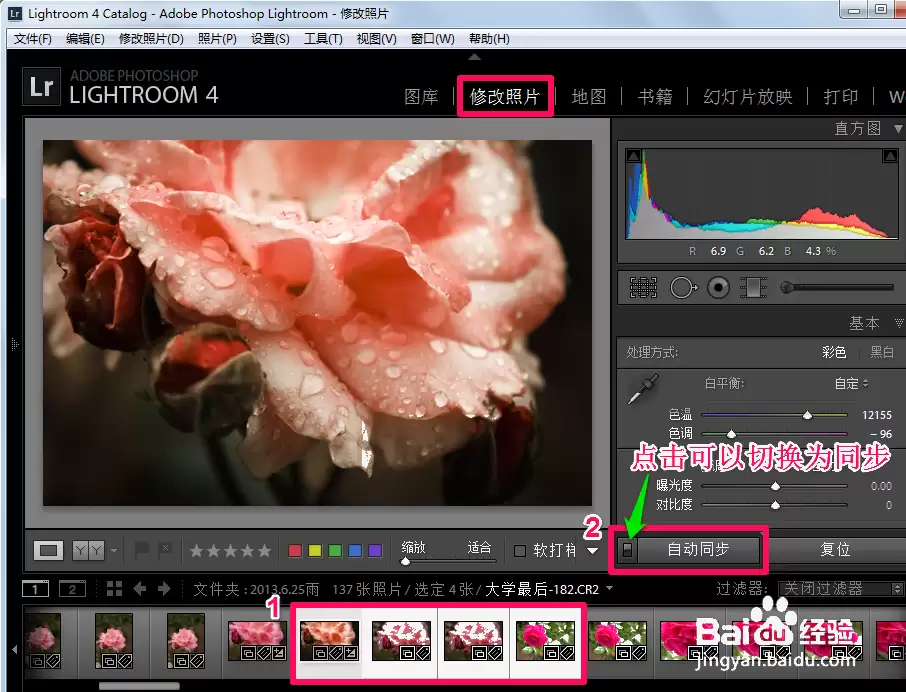
Task: Hide the top module picker panel
Action: click(474, 57)
